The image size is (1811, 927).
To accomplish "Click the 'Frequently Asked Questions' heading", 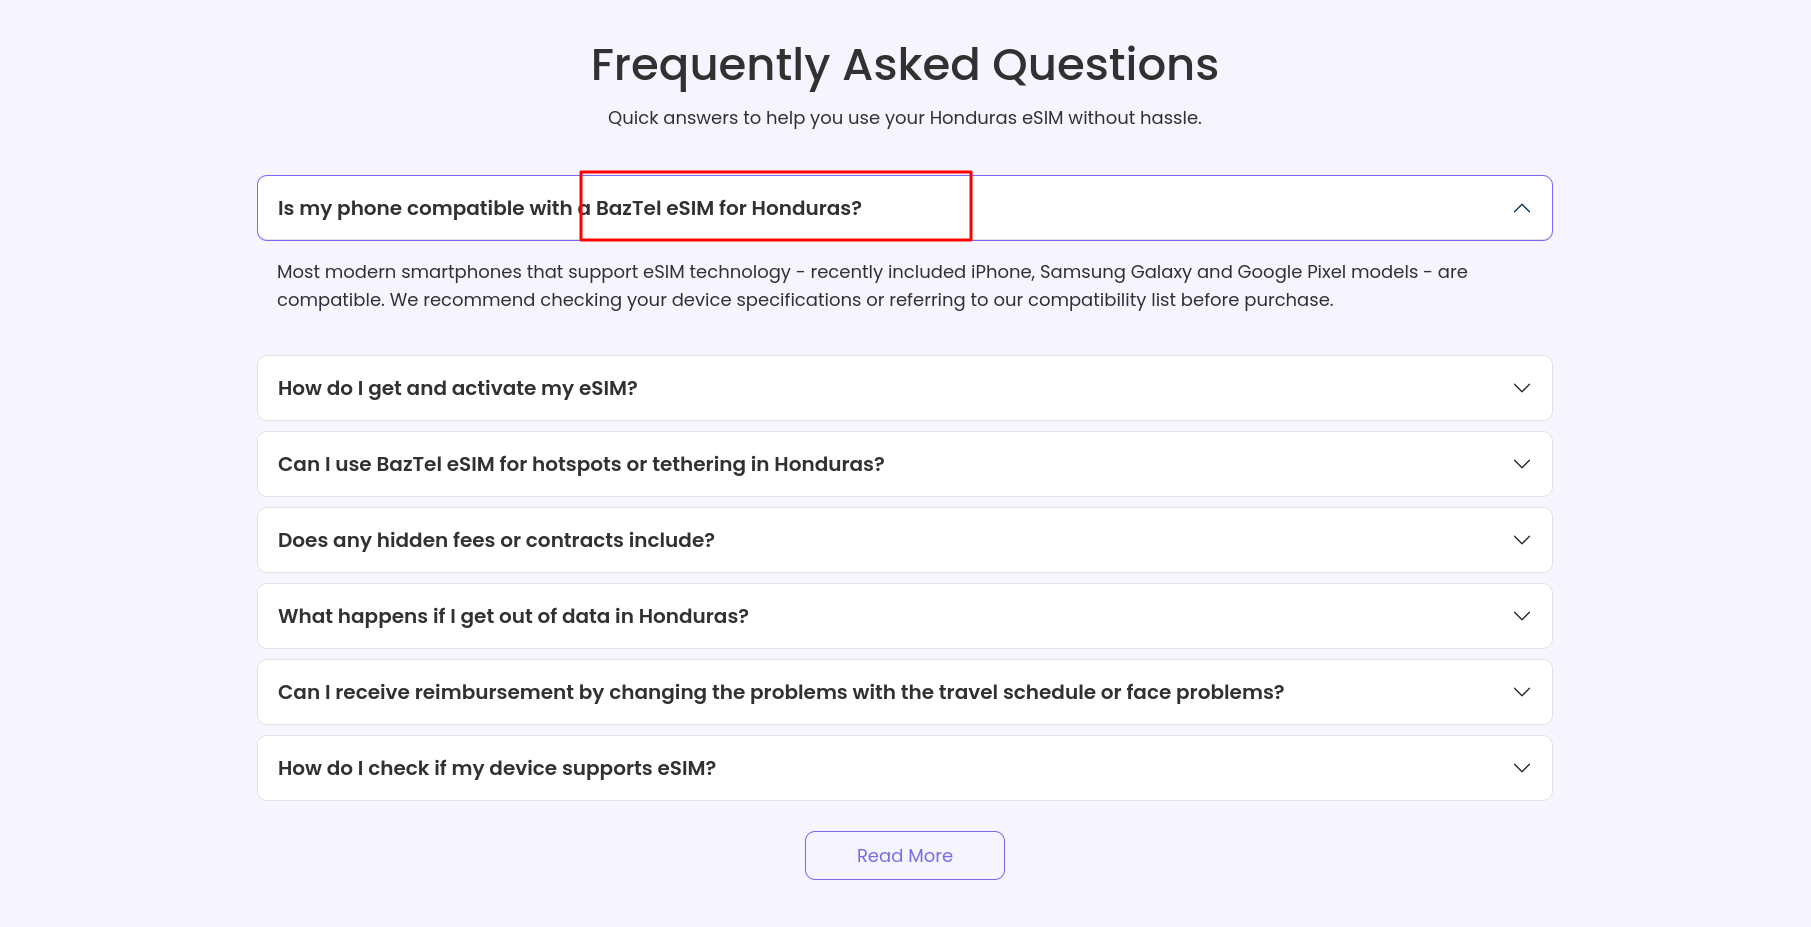I will pos(904,65).
